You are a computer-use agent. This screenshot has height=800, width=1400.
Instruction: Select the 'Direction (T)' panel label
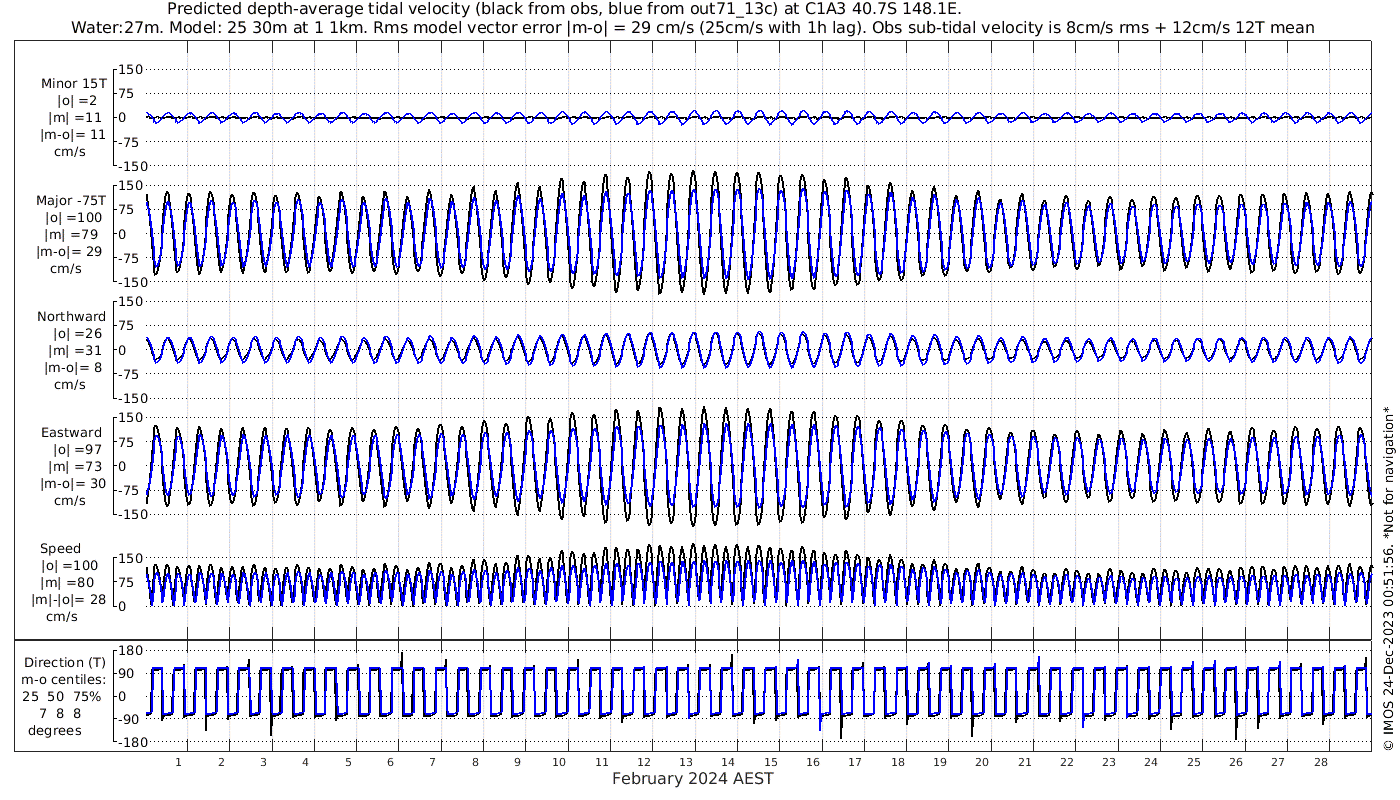[x=64, y=662]
